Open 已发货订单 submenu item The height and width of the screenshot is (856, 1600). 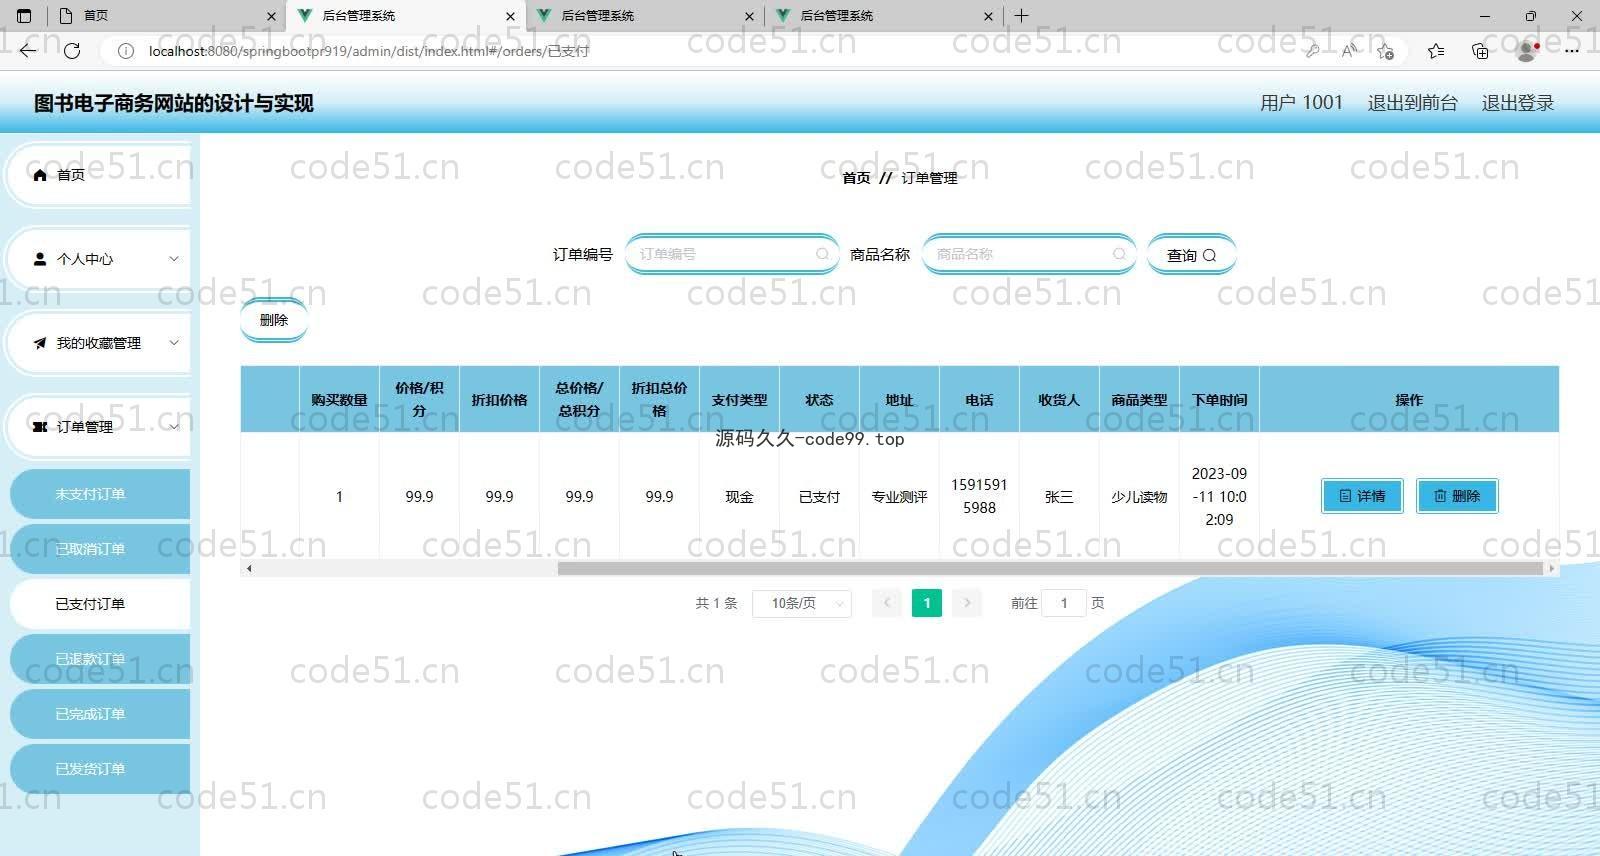[100, 769]
